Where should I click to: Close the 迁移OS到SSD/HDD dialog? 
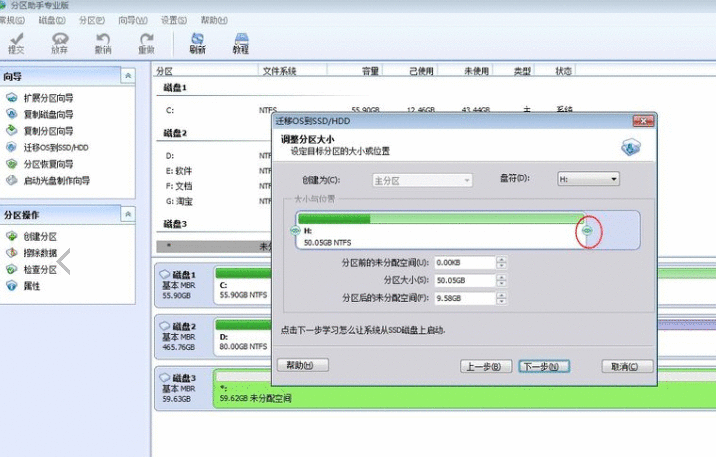pos(643,121)
